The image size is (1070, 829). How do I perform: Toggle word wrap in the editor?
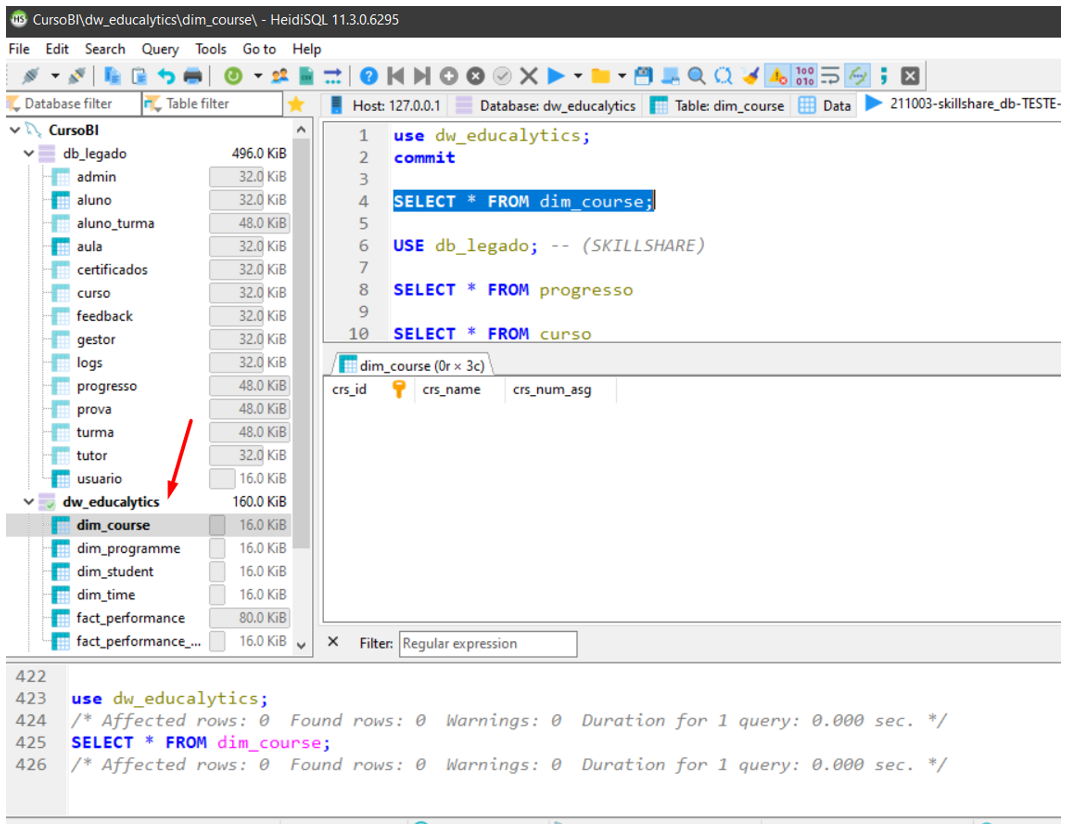click(x=830, y=76)
